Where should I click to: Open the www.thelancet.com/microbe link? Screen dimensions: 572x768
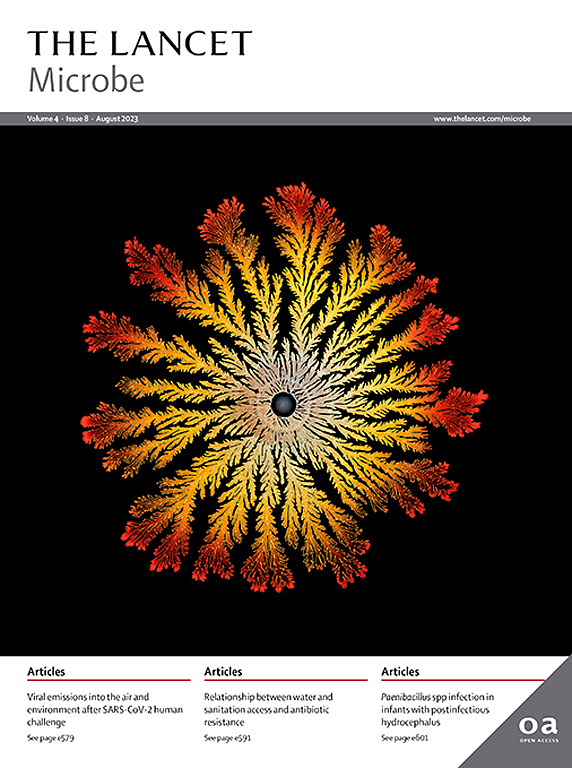(x=482, y=119)
